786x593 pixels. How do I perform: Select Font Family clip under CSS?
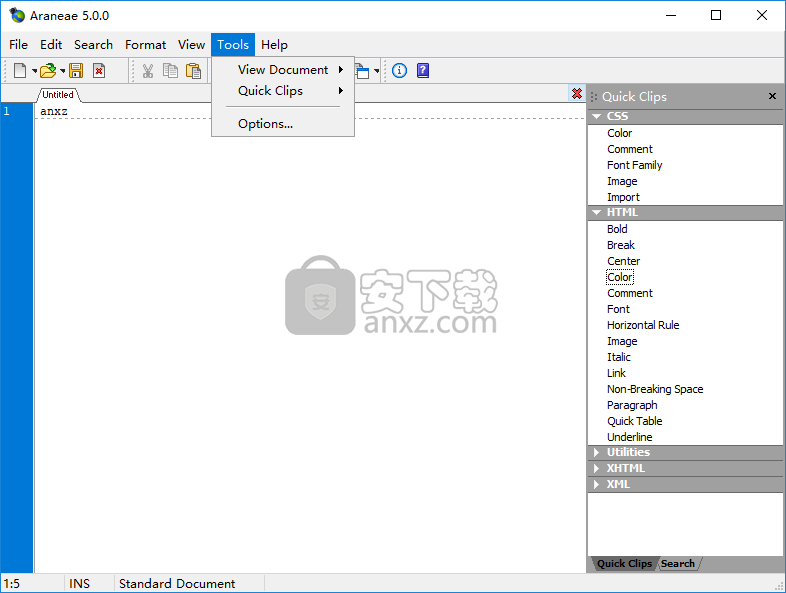pyautogui.click(x=635, y=165)
